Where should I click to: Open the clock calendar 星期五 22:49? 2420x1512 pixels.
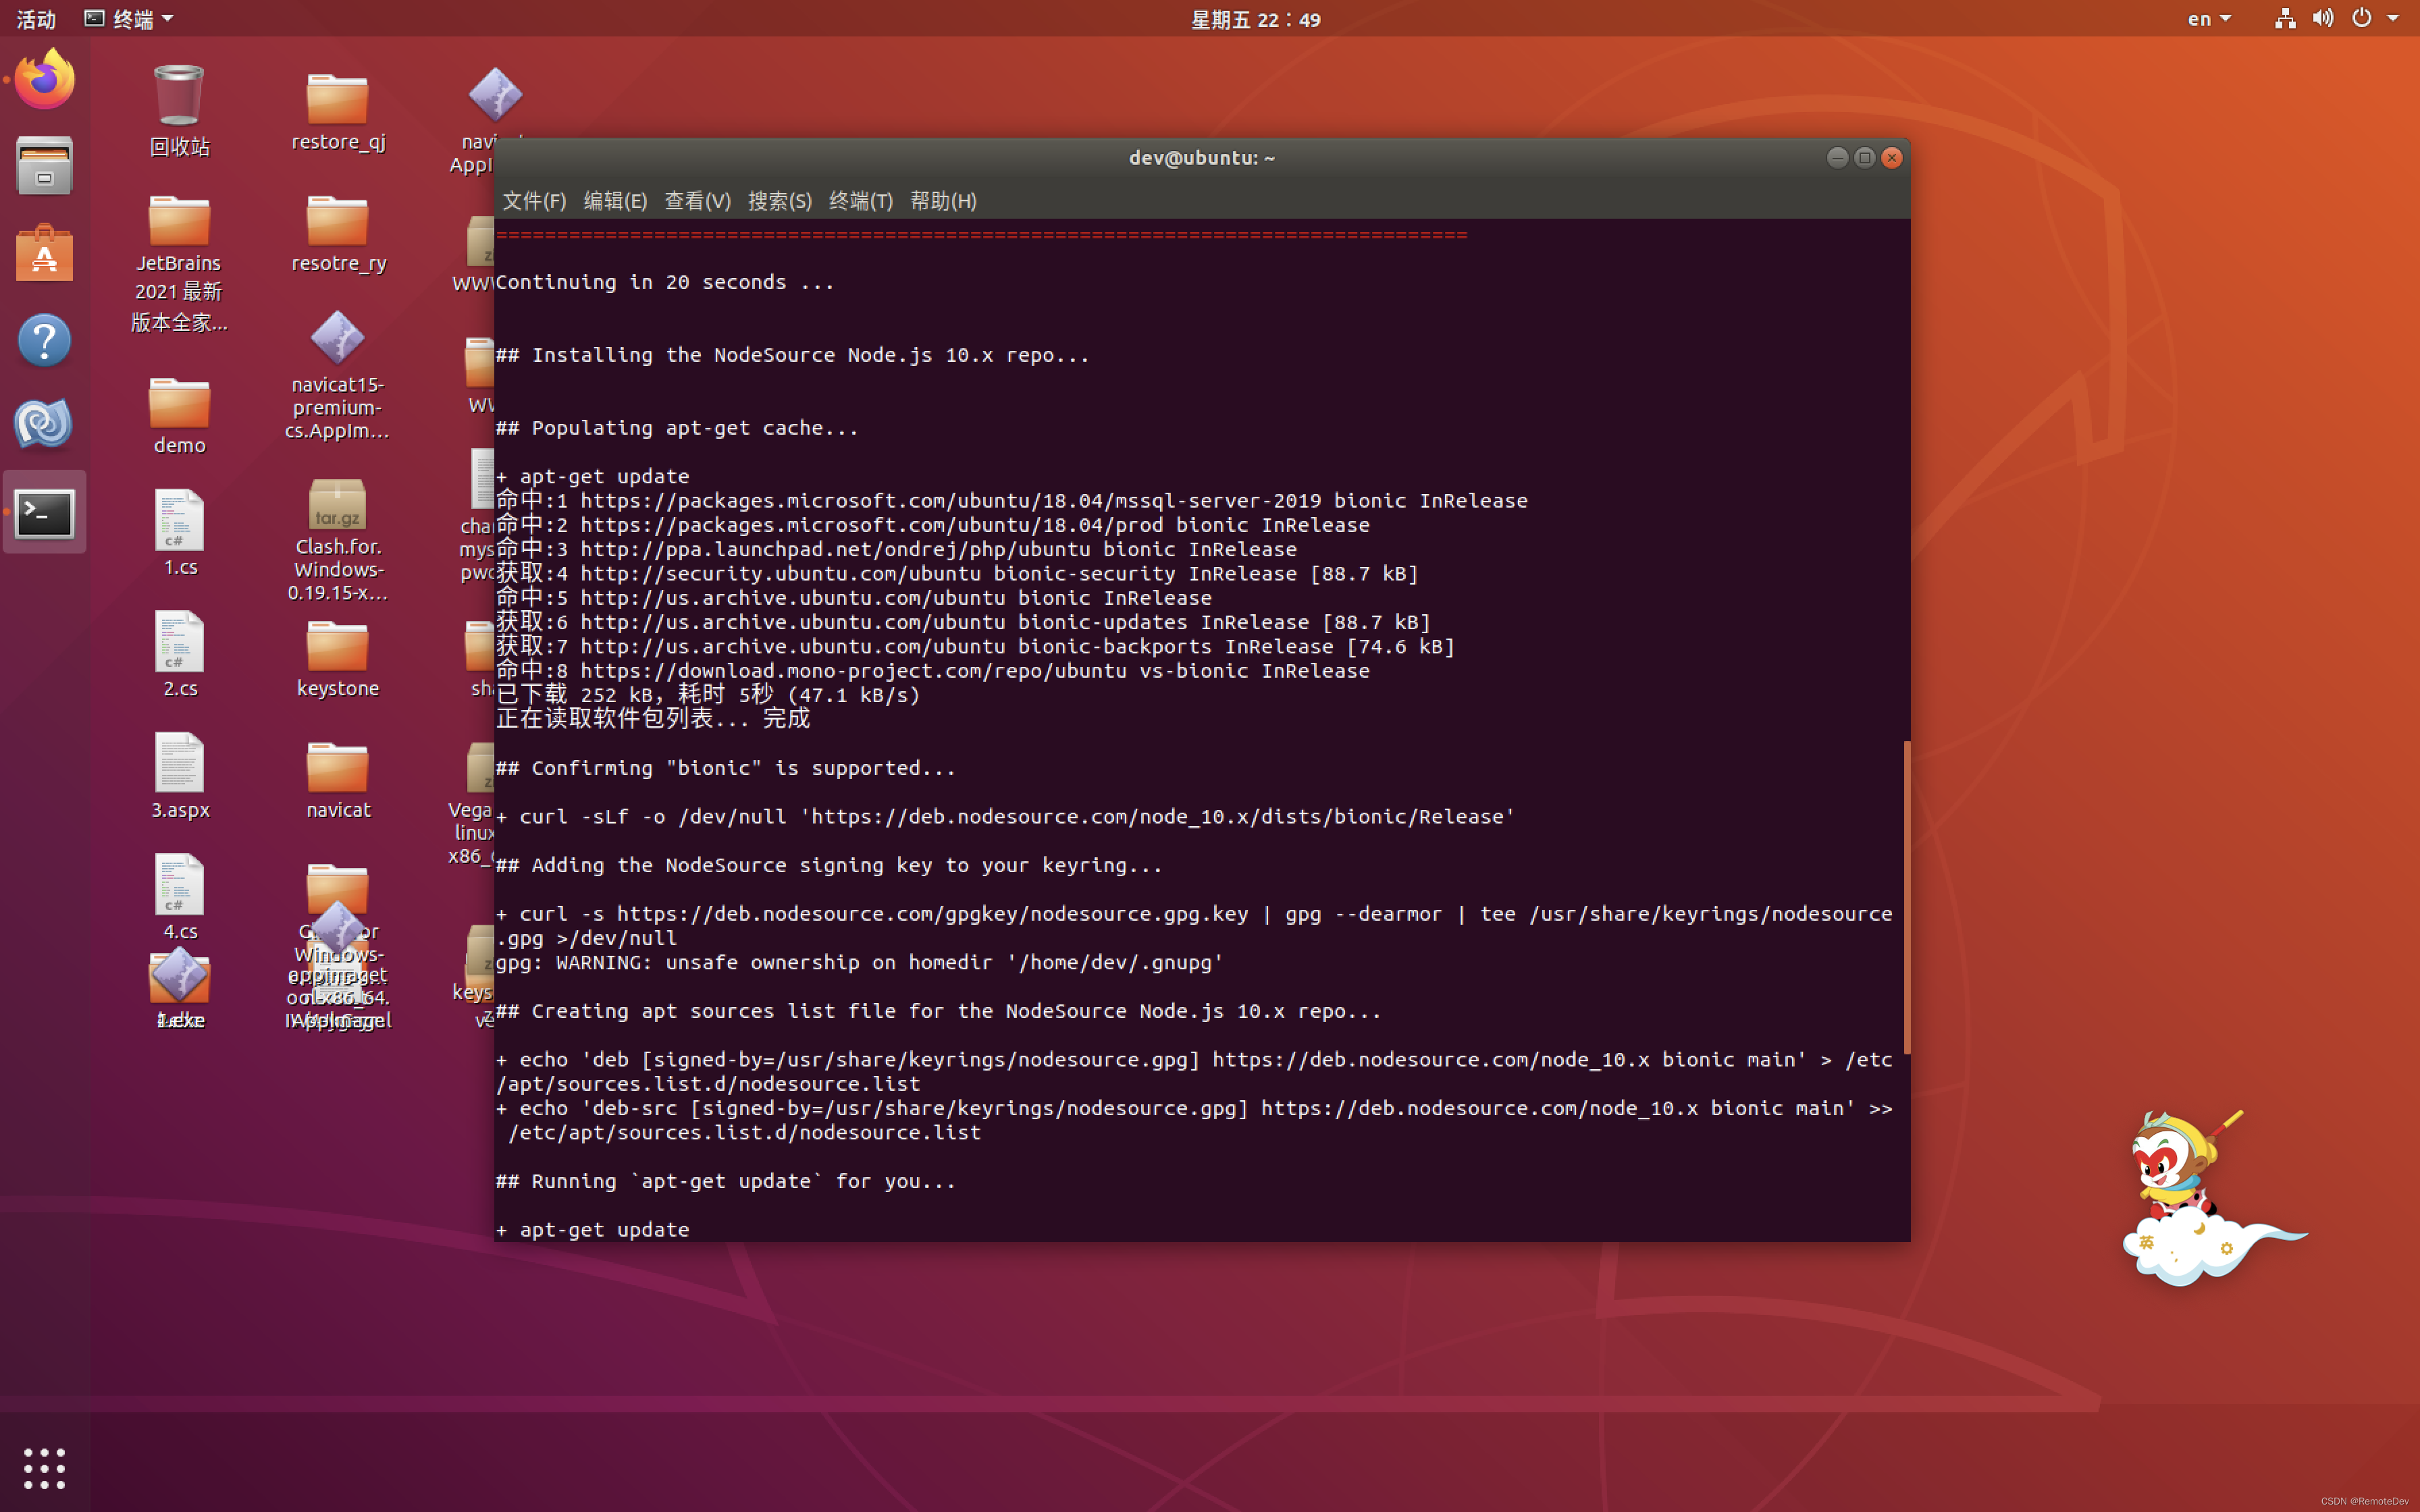1255,19
